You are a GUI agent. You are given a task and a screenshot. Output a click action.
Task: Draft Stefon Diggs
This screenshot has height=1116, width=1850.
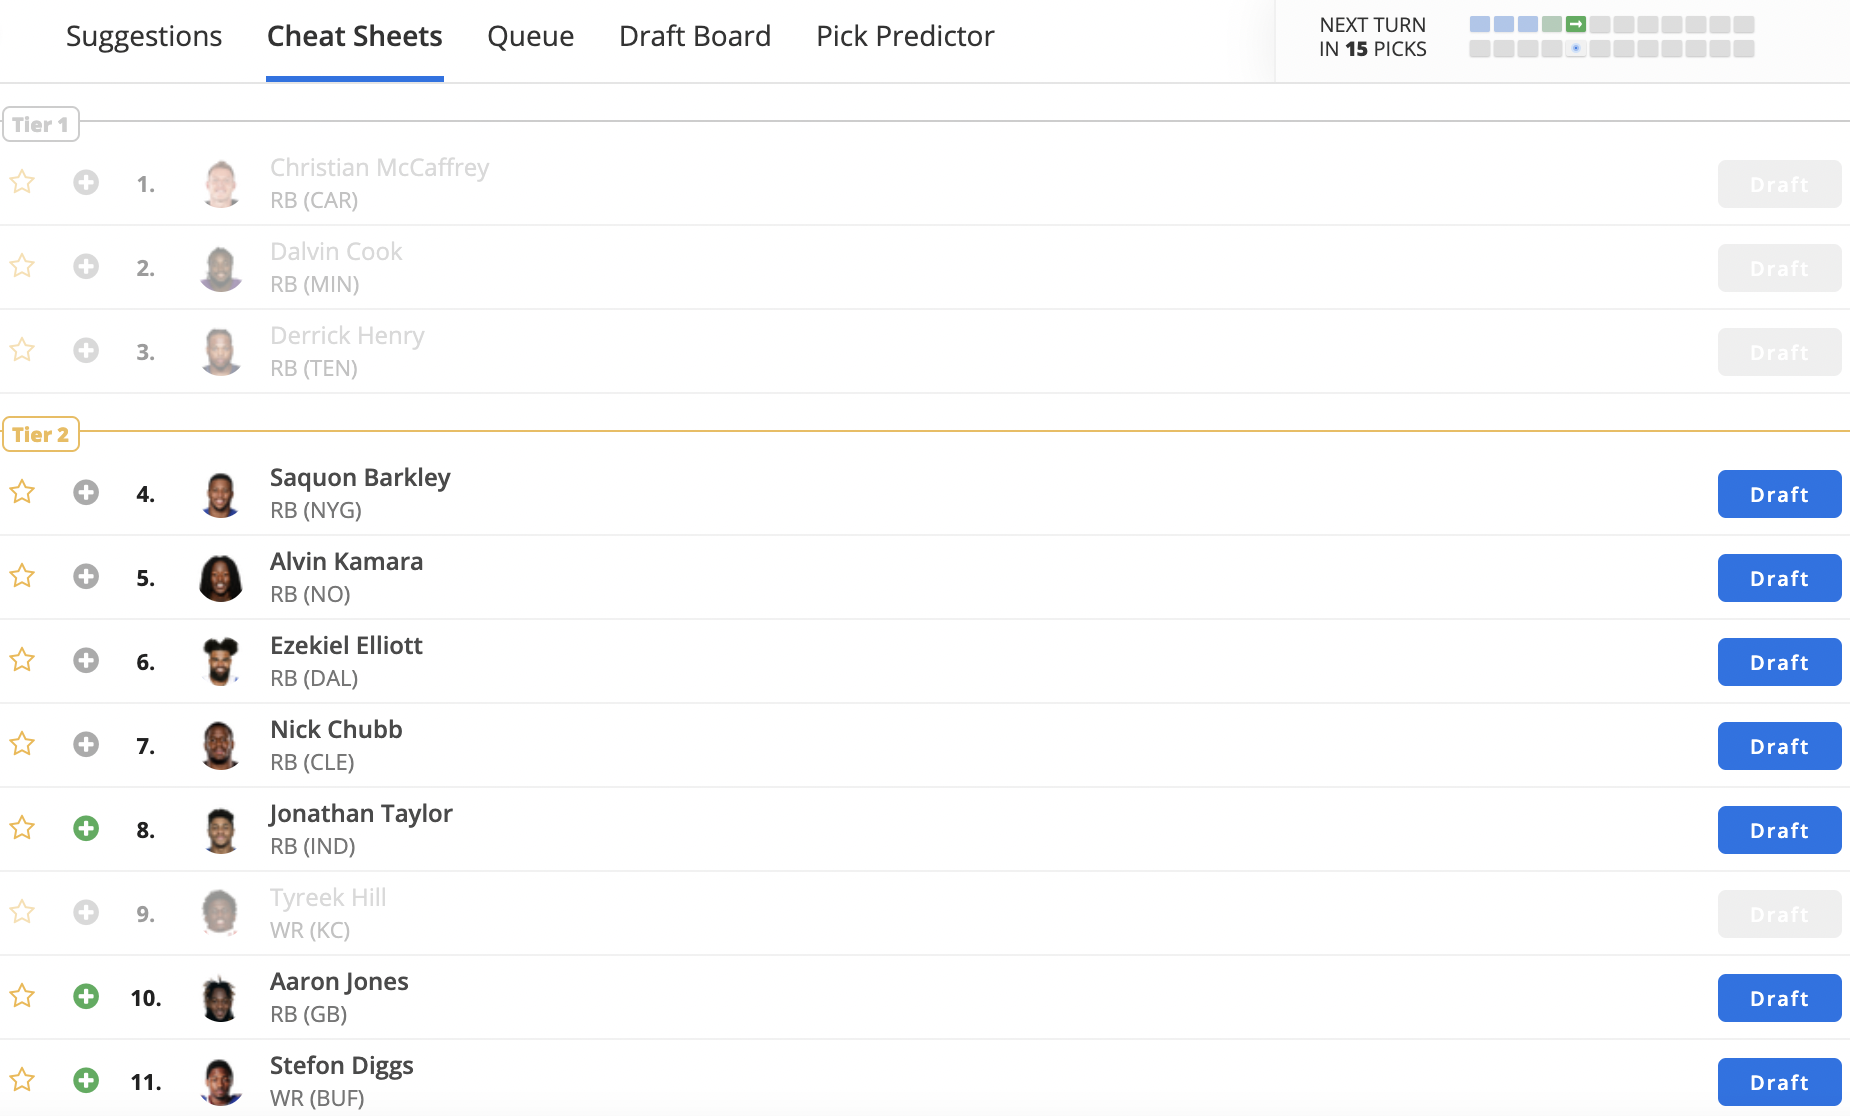pos(1779,1082)
